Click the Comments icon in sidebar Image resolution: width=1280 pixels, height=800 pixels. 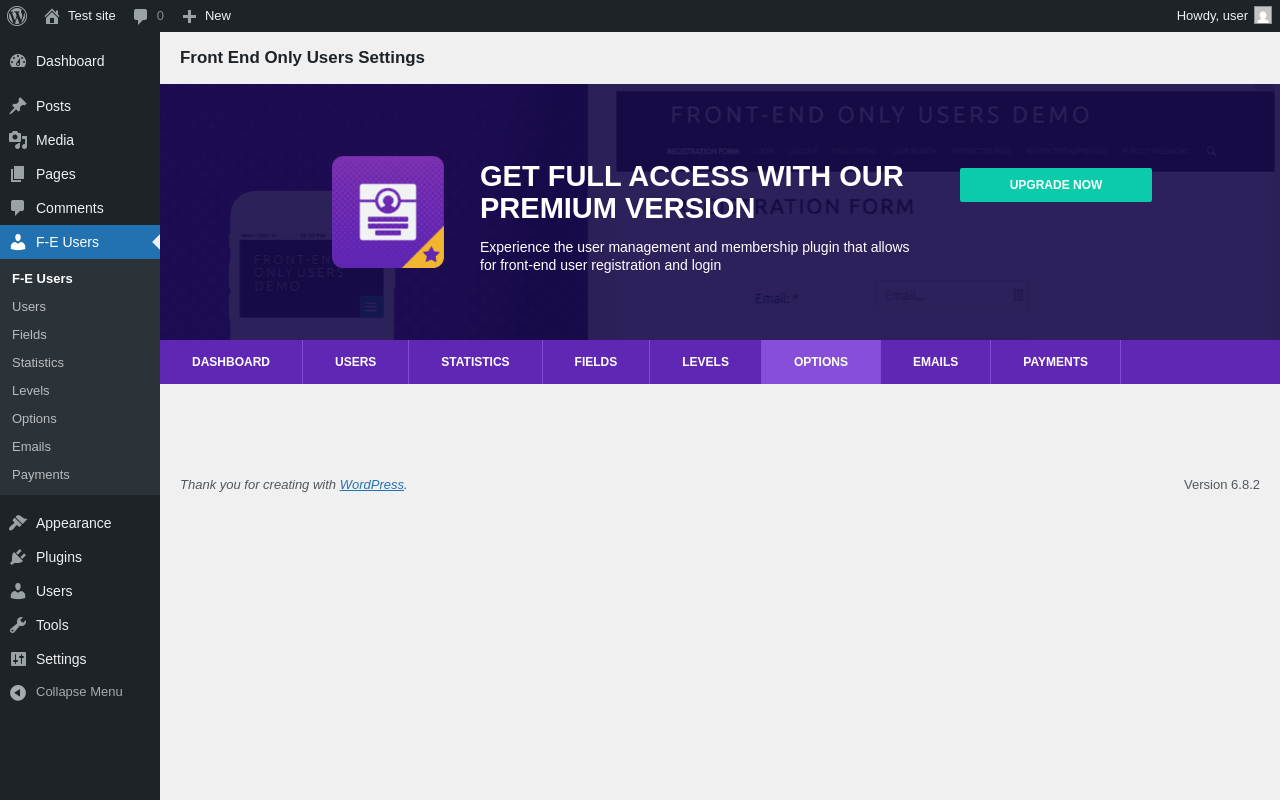[x=18, y=208]
